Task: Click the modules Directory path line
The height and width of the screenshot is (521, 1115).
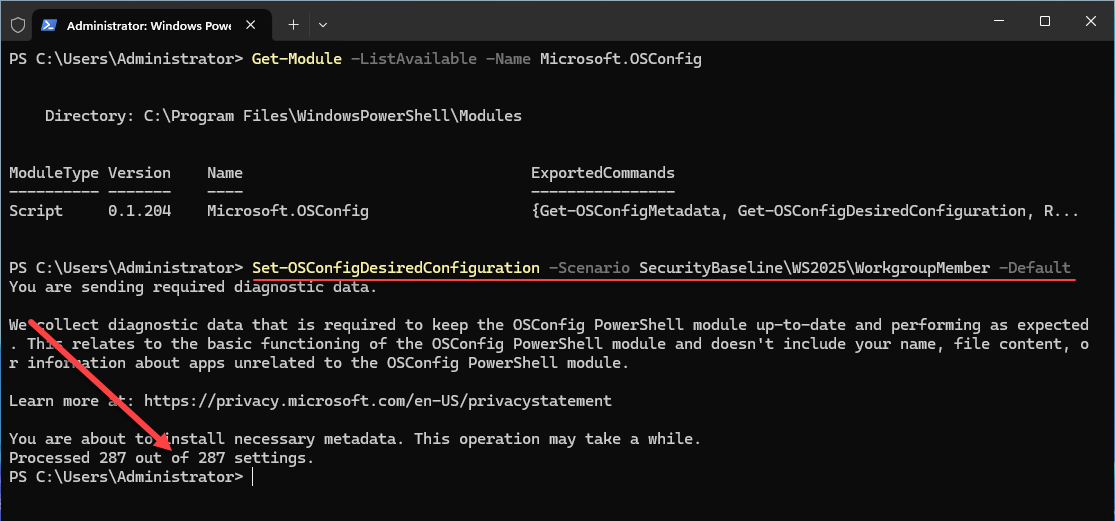Action: [283, 116]
